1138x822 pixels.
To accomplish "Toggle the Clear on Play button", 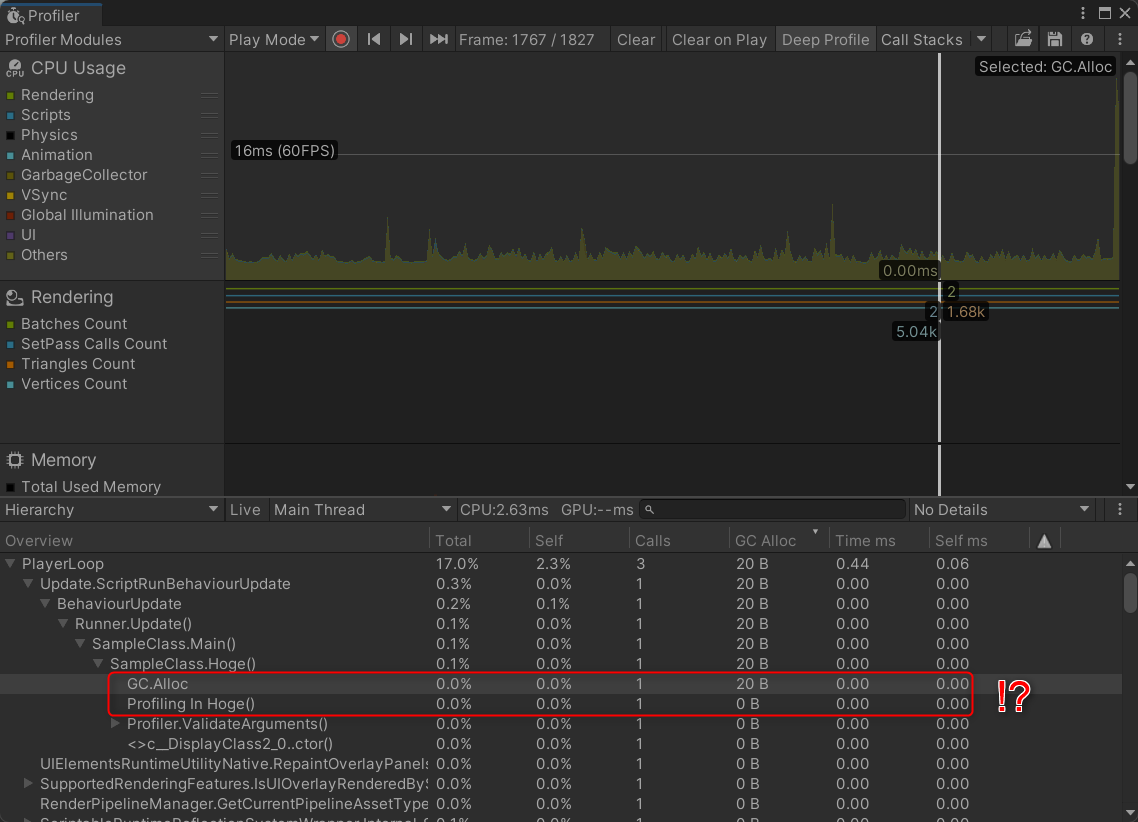I will pos(719,39).
